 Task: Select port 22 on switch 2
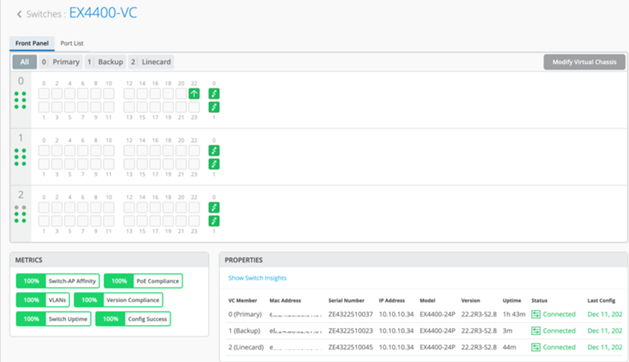click(x=194, y=207)
